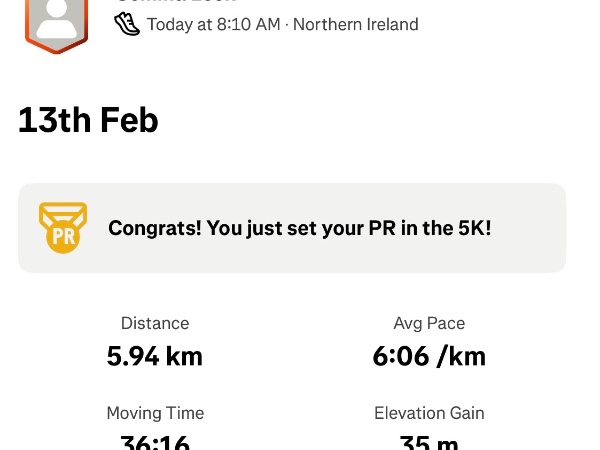This screenshot has width=600, height=450.
Task: Click the 'PR' letters on the medal
Action: [63, 238]
